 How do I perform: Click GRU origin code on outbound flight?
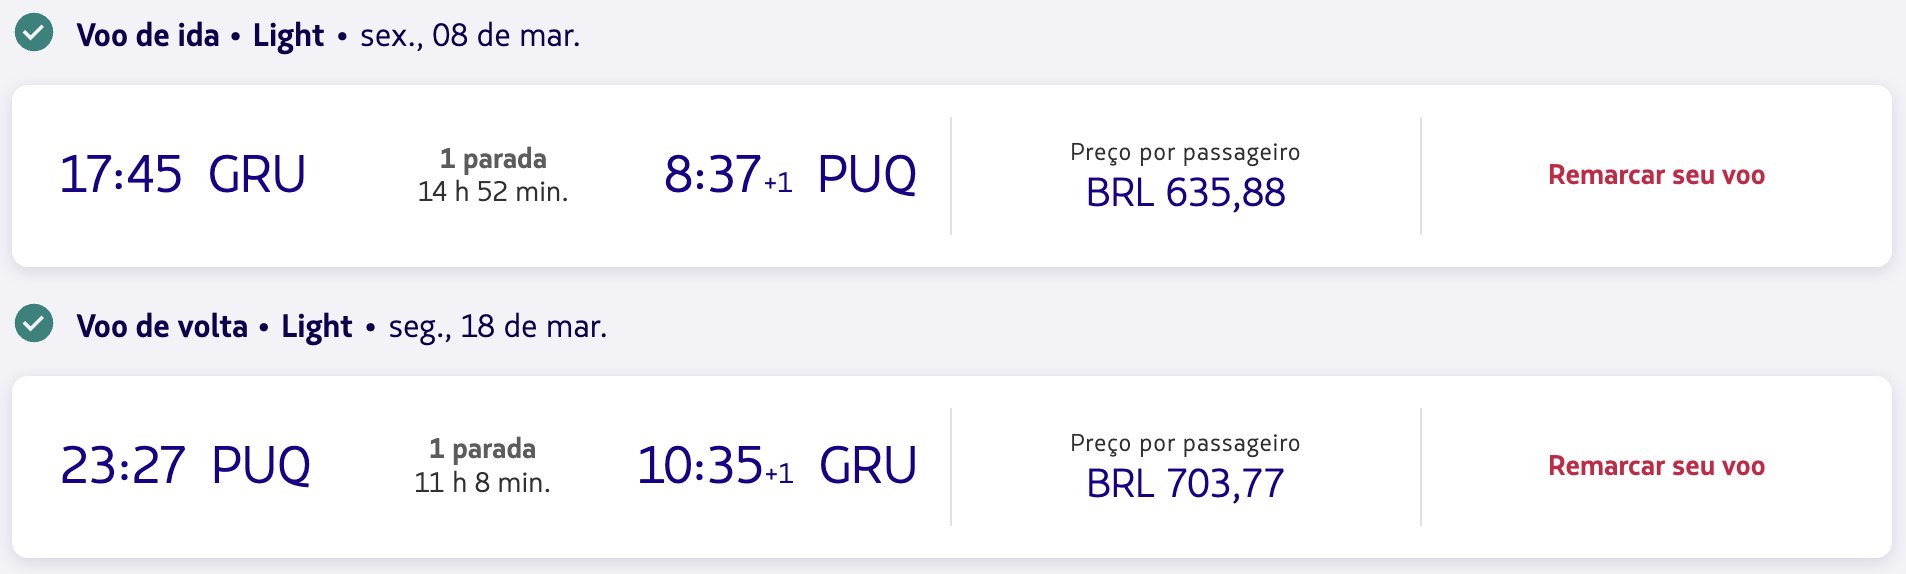[257, 174]
